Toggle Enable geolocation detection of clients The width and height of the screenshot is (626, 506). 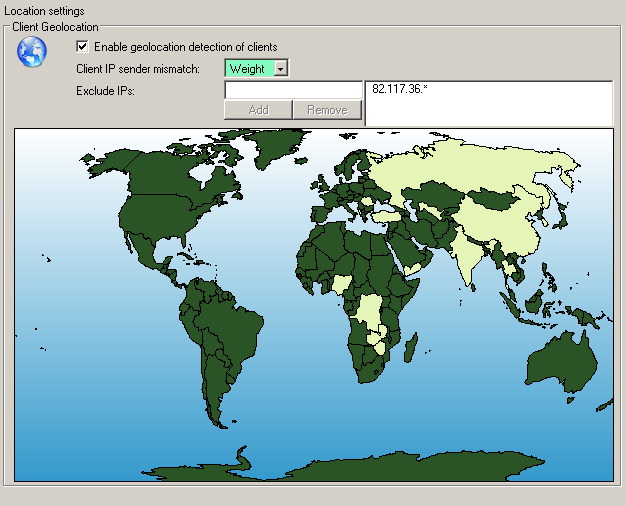(x=83, y=47)
